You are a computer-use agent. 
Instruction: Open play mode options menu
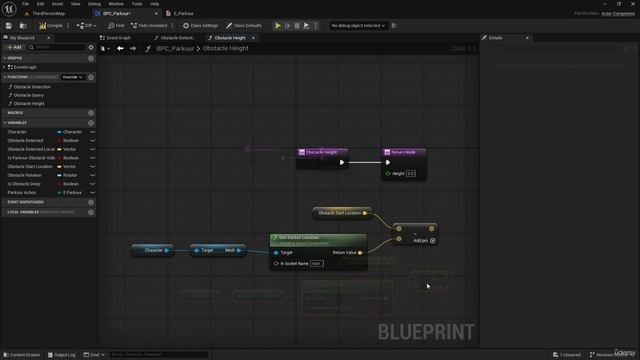[x=316, y=26]
